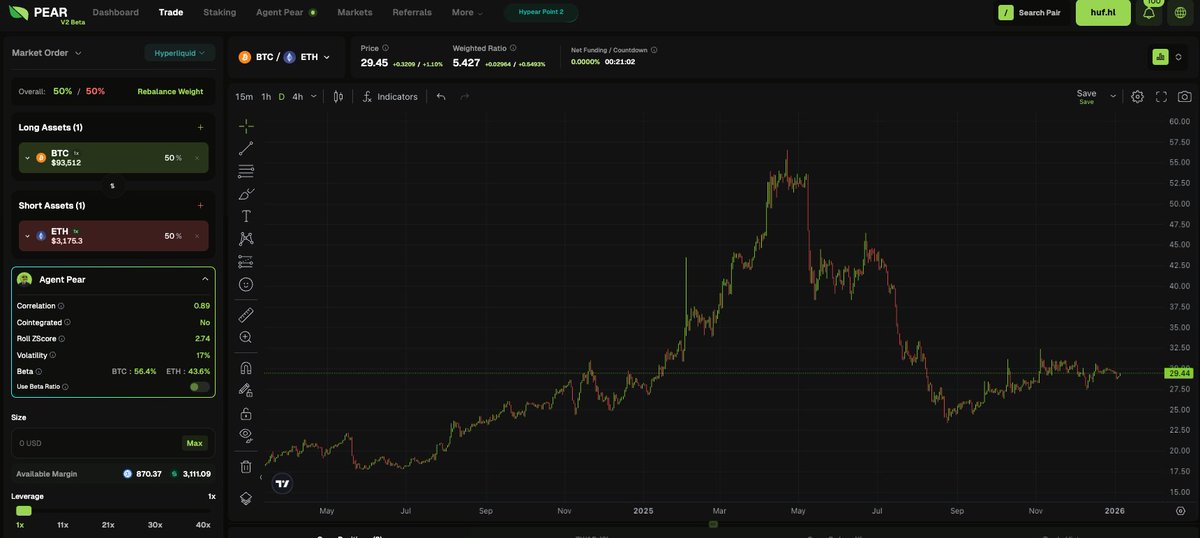Remove ETH from short assets
This screenshot has height=538, width=1200.
[196, 236]
